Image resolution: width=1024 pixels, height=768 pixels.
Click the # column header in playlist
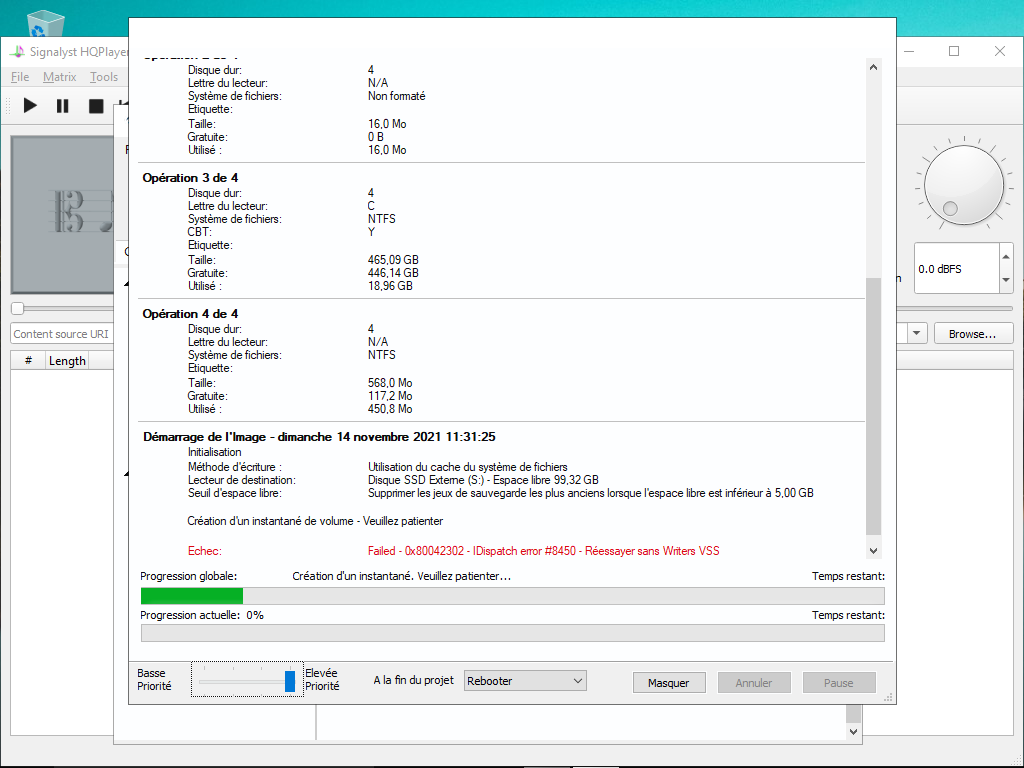[28, 360]
